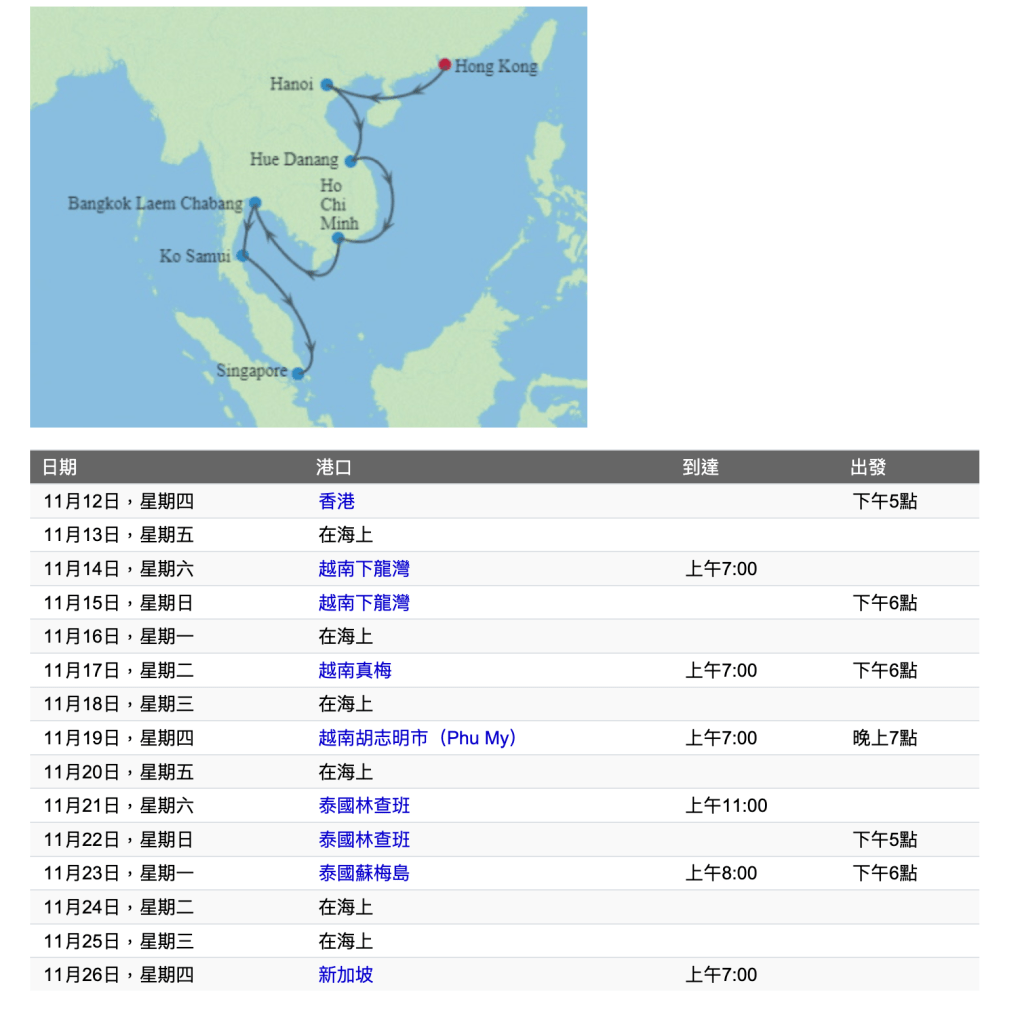
Task: Click the red Hong Kong marker on map
Action: (445, 65)
